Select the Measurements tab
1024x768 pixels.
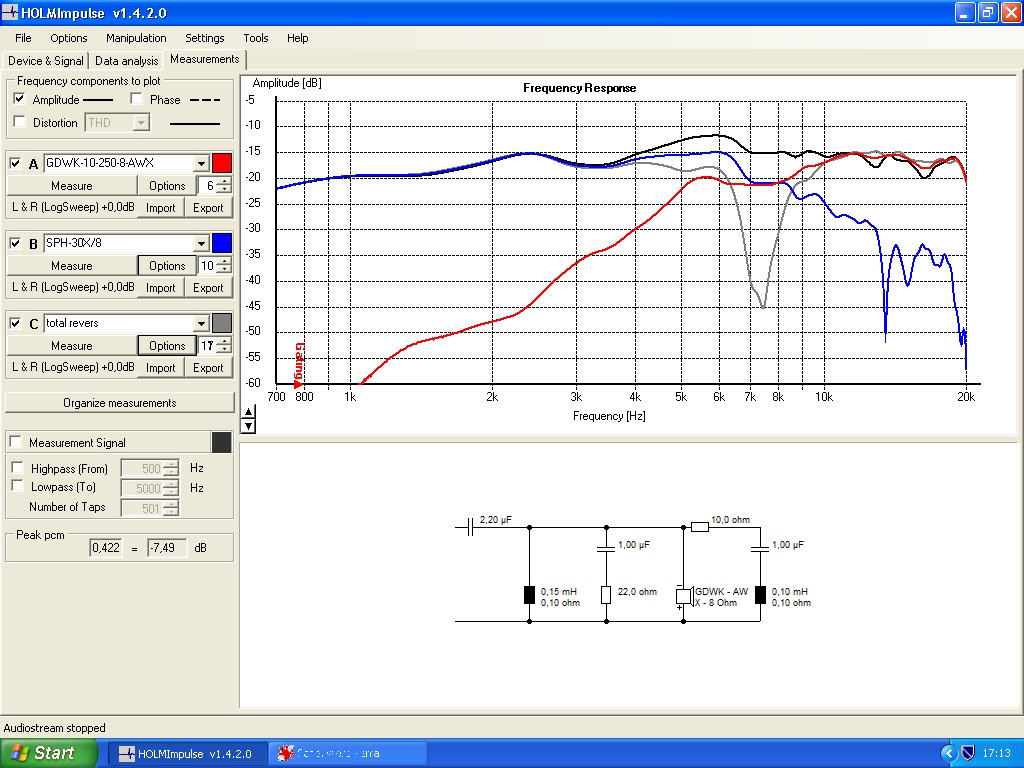[x=204, y=59]
